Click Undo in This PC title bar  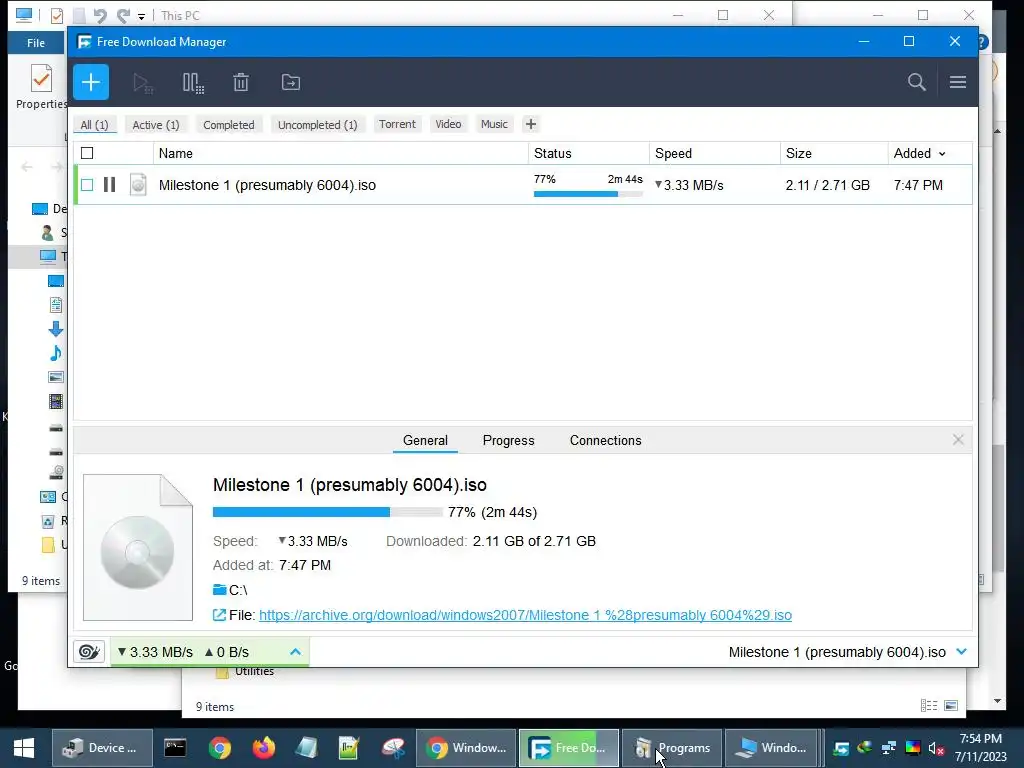pos(100,15)
